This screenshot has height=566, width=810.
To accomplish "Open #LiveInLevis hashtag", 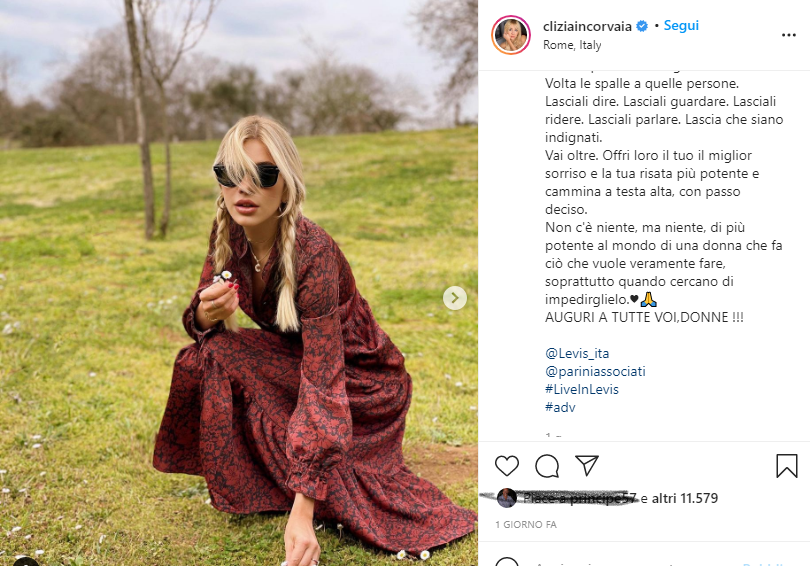I will pyautogui.click(x=582, y=389).
